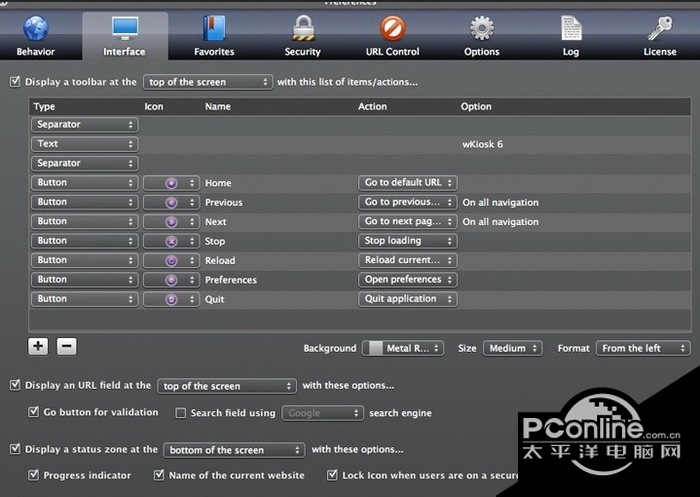The width and height of the screenshot is (700, 497).
Task: Open Reload current action dropdown
Action: click(408, 260)
